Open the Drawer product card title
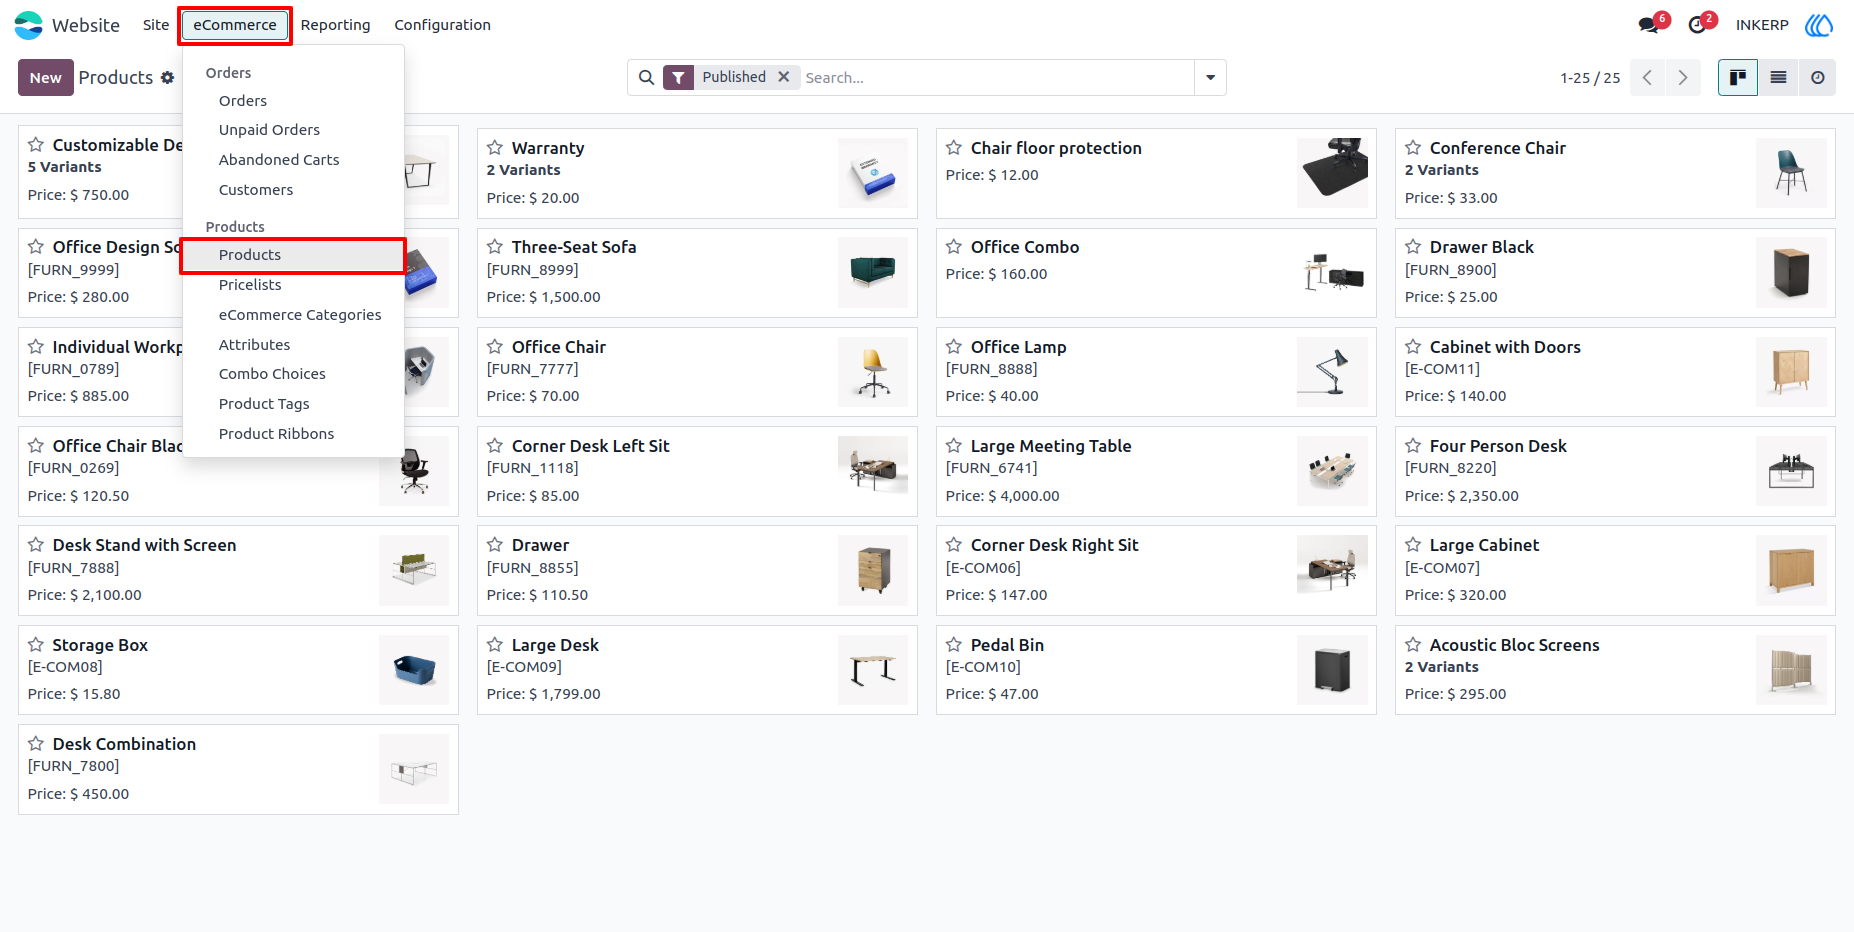This screenshot has height=932, width=1854. tap(540, 545)
